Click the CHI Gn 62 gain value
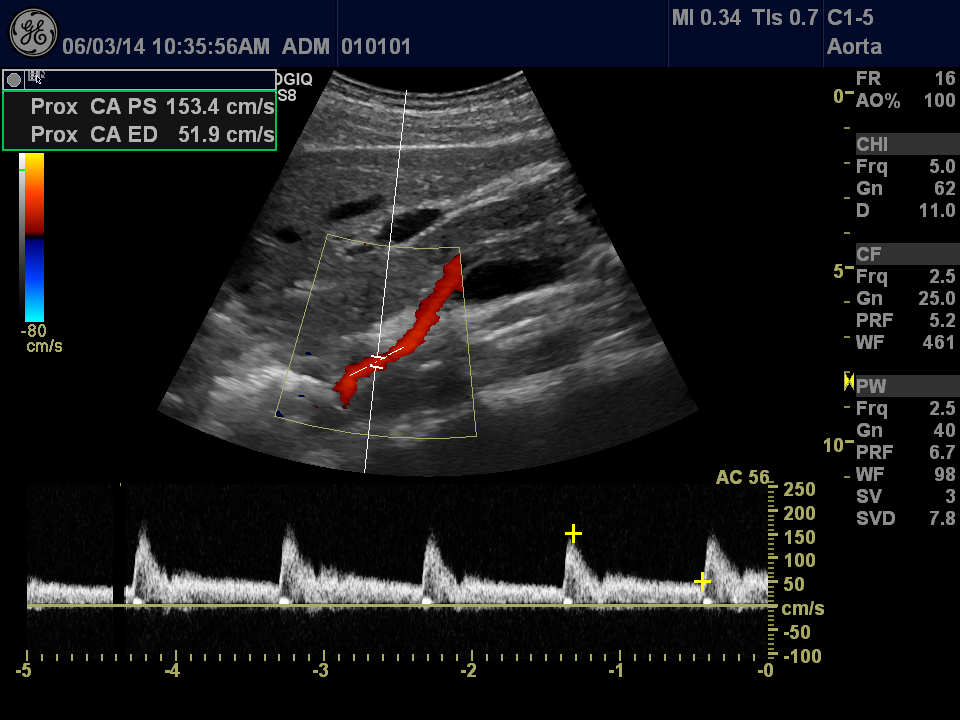Viewport: 960px width, 720px height. coord(906,189)
